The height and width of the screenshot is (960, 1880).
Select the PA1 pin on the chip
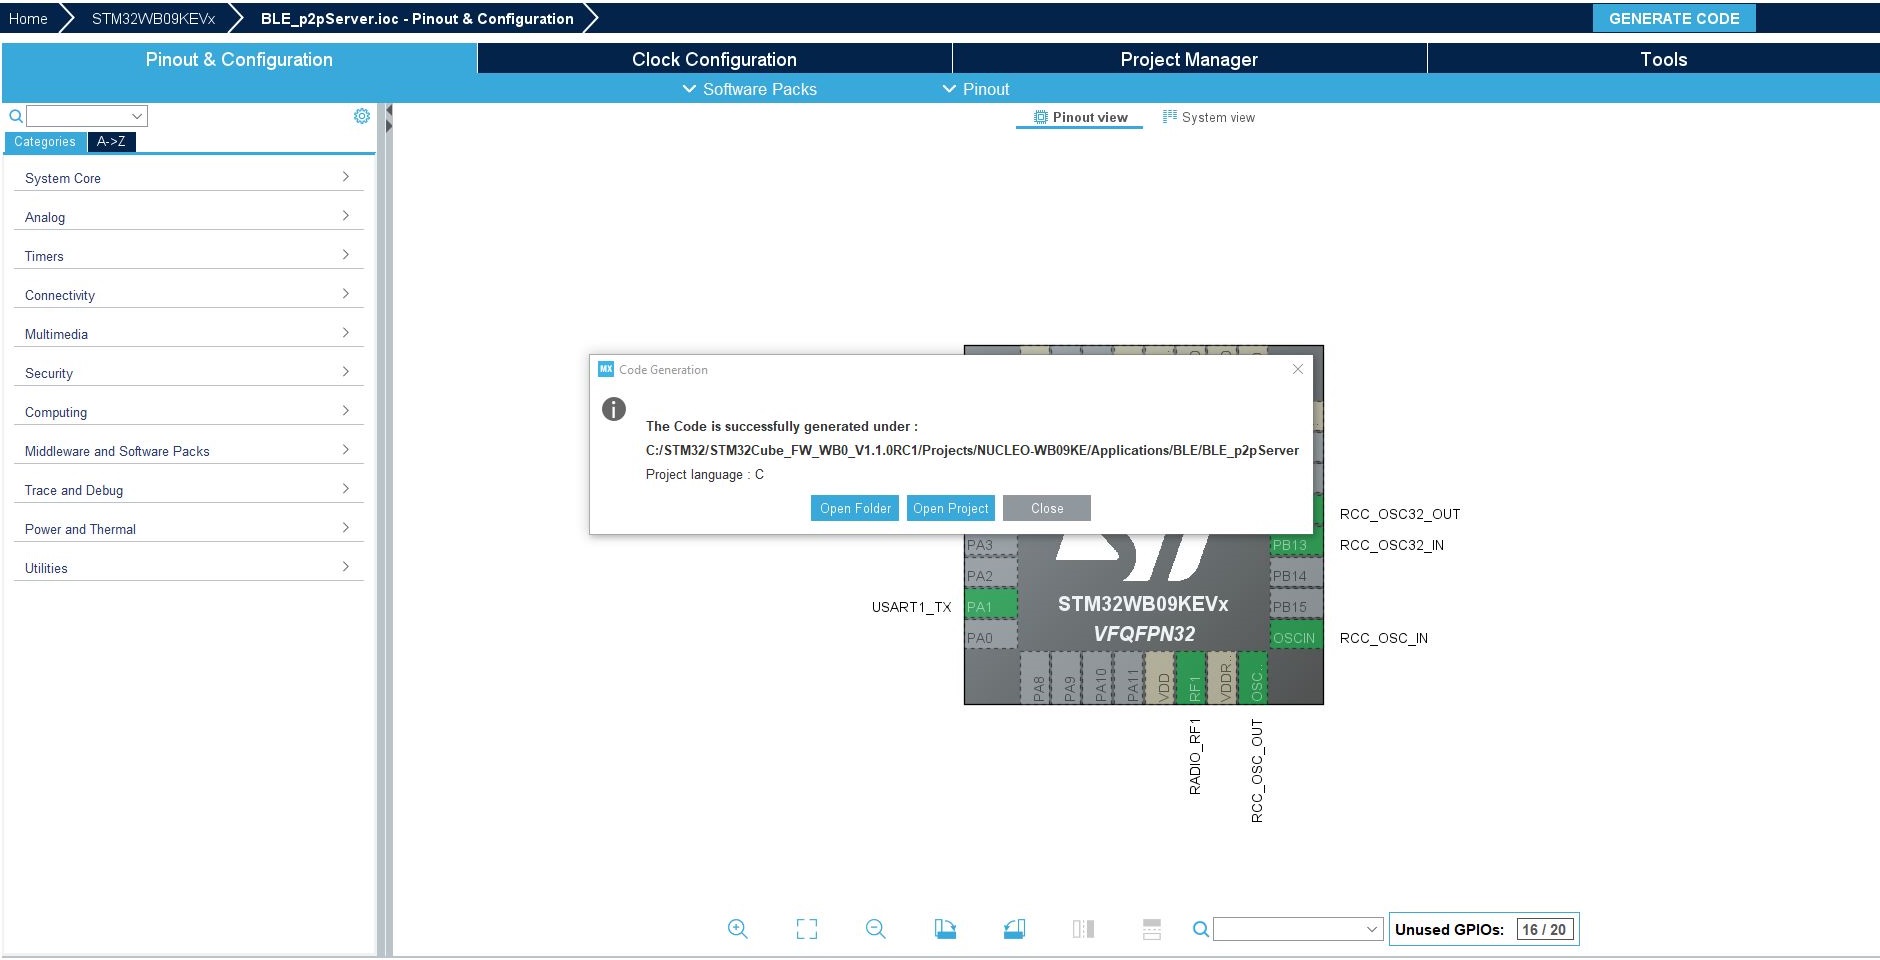click(x=991, y=606)
